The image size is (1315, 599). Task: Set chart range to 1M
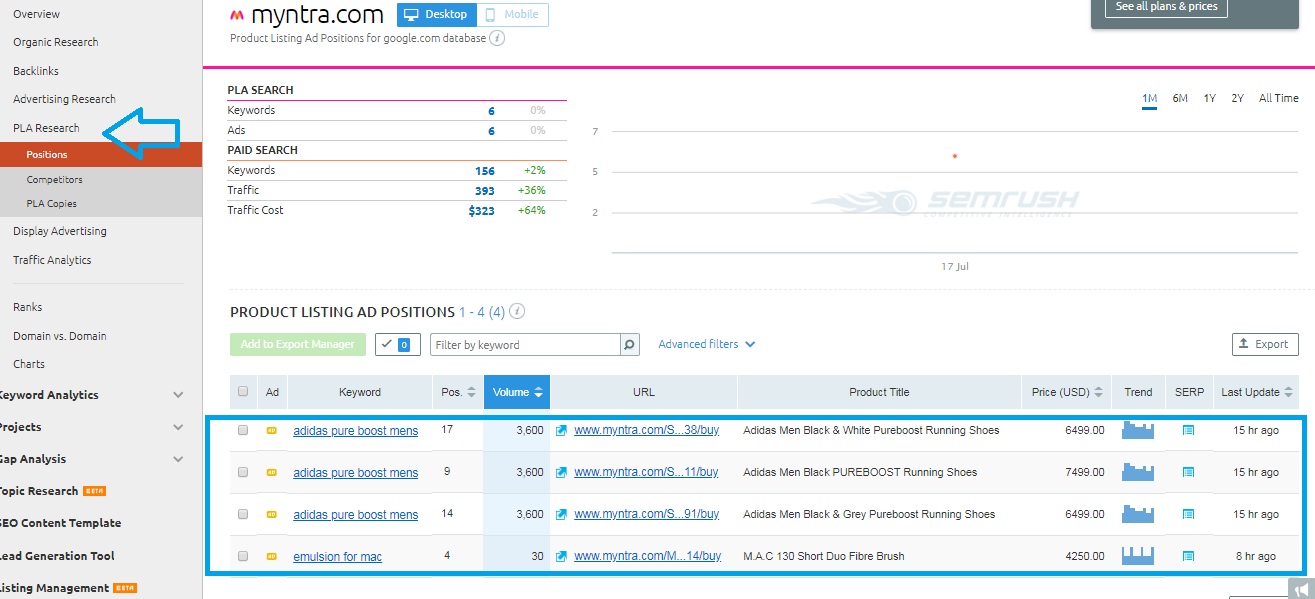tap(1149, 98)
